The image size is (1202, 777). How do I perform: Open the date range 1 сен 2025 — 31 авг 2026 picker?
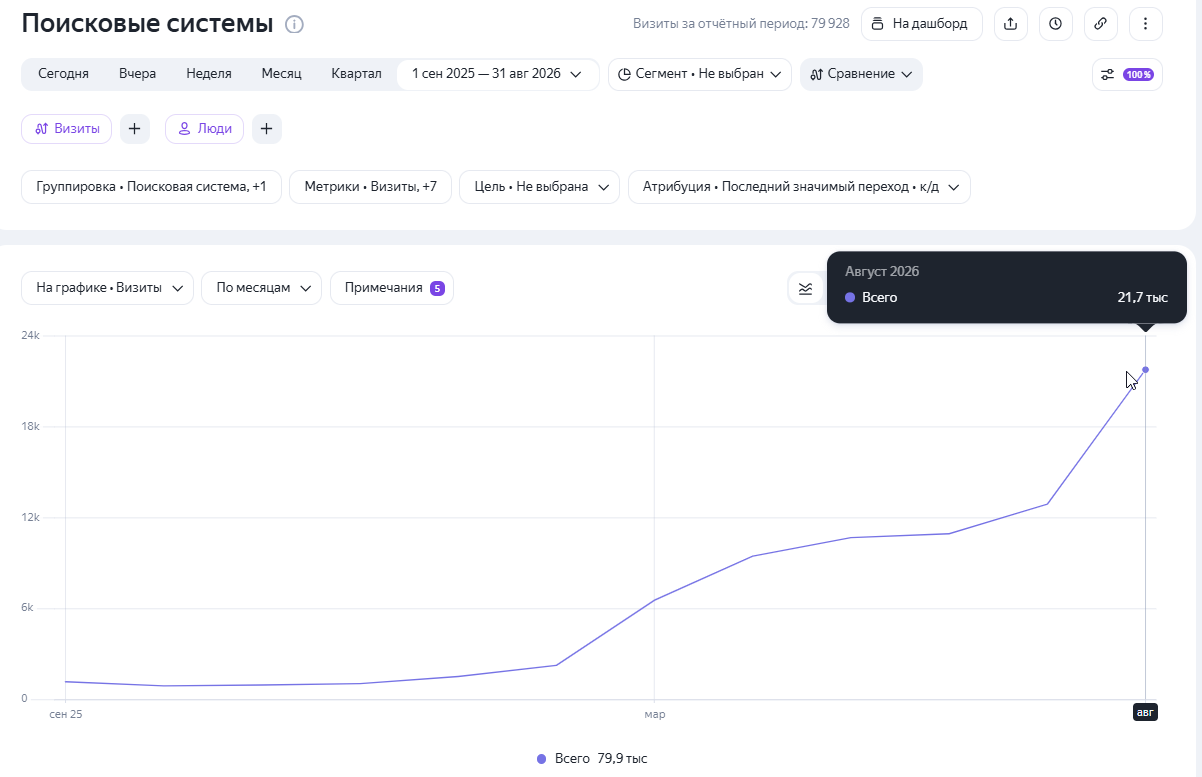(x=498, y=74)
